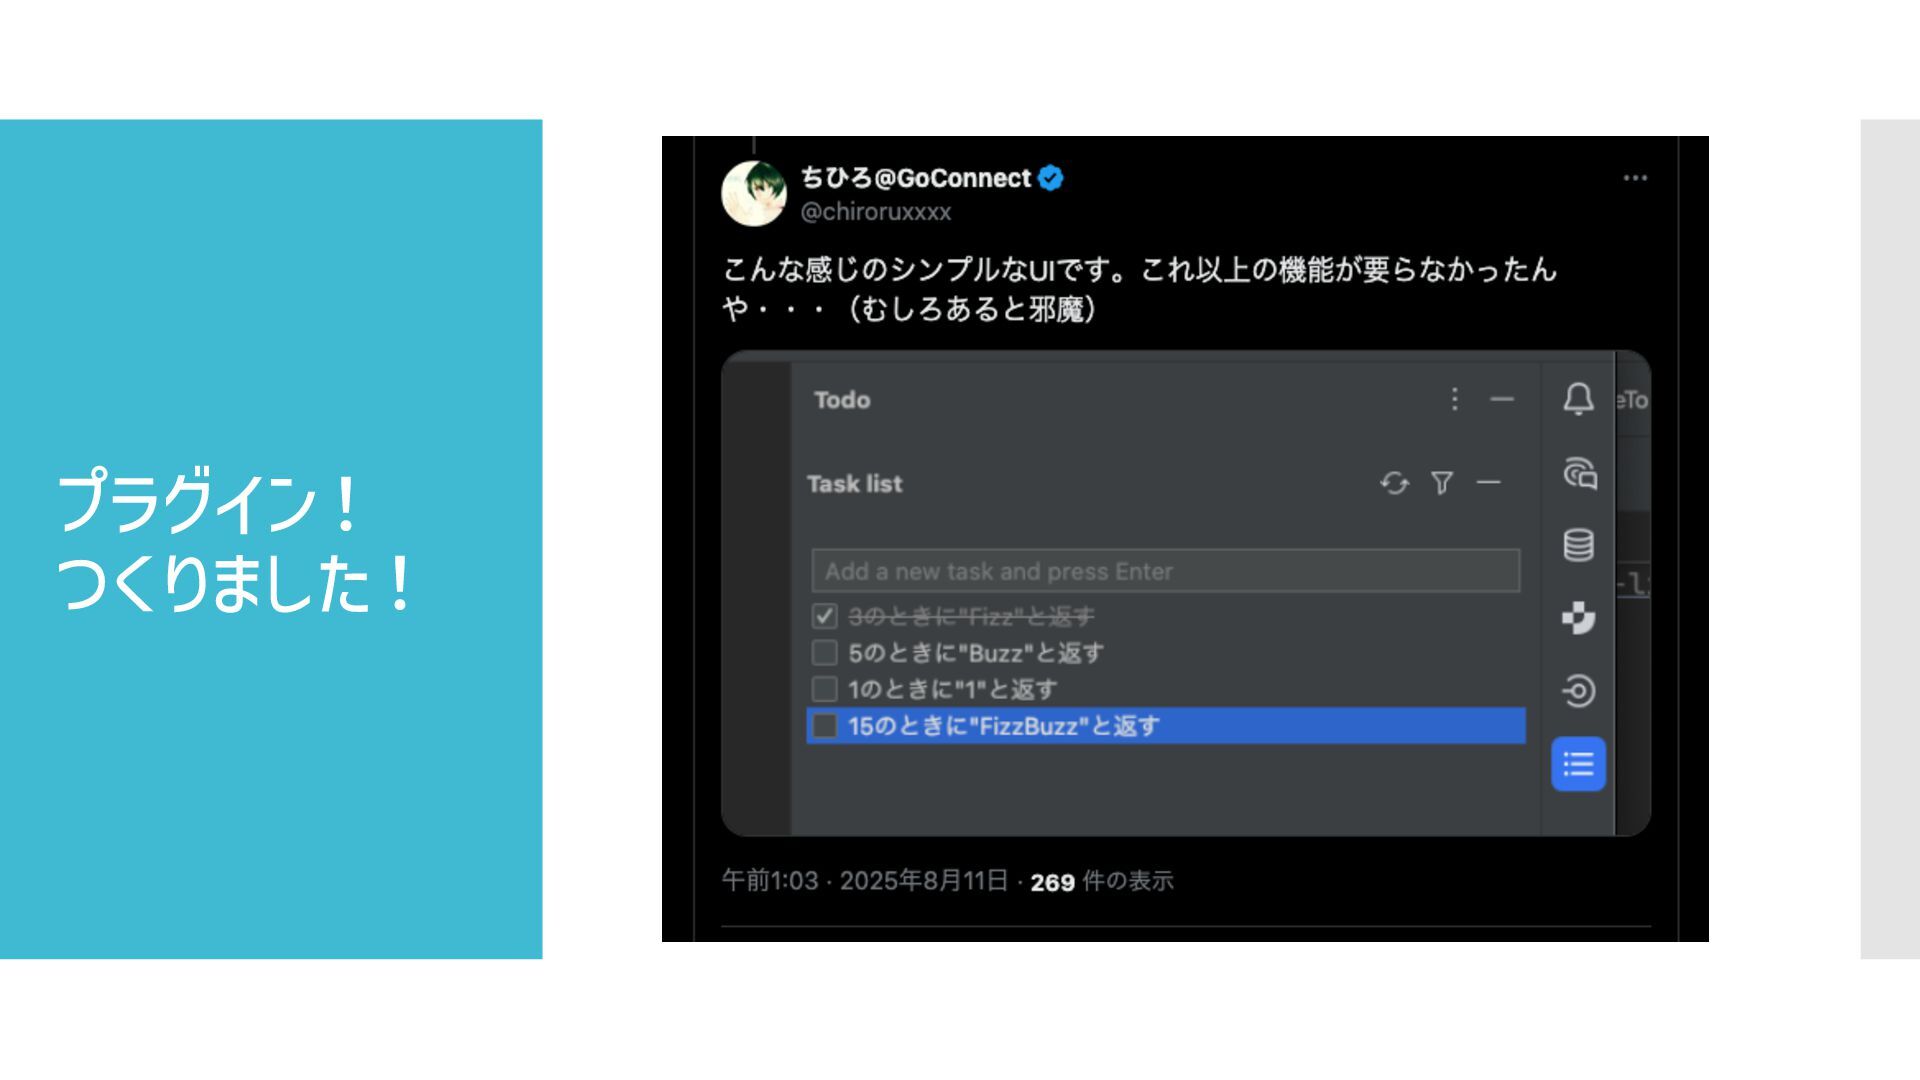Viewport: 1920px width, 1080px height.
Task: Click the slide title プラグイン！つくりました！
Action: pos(236,541)
